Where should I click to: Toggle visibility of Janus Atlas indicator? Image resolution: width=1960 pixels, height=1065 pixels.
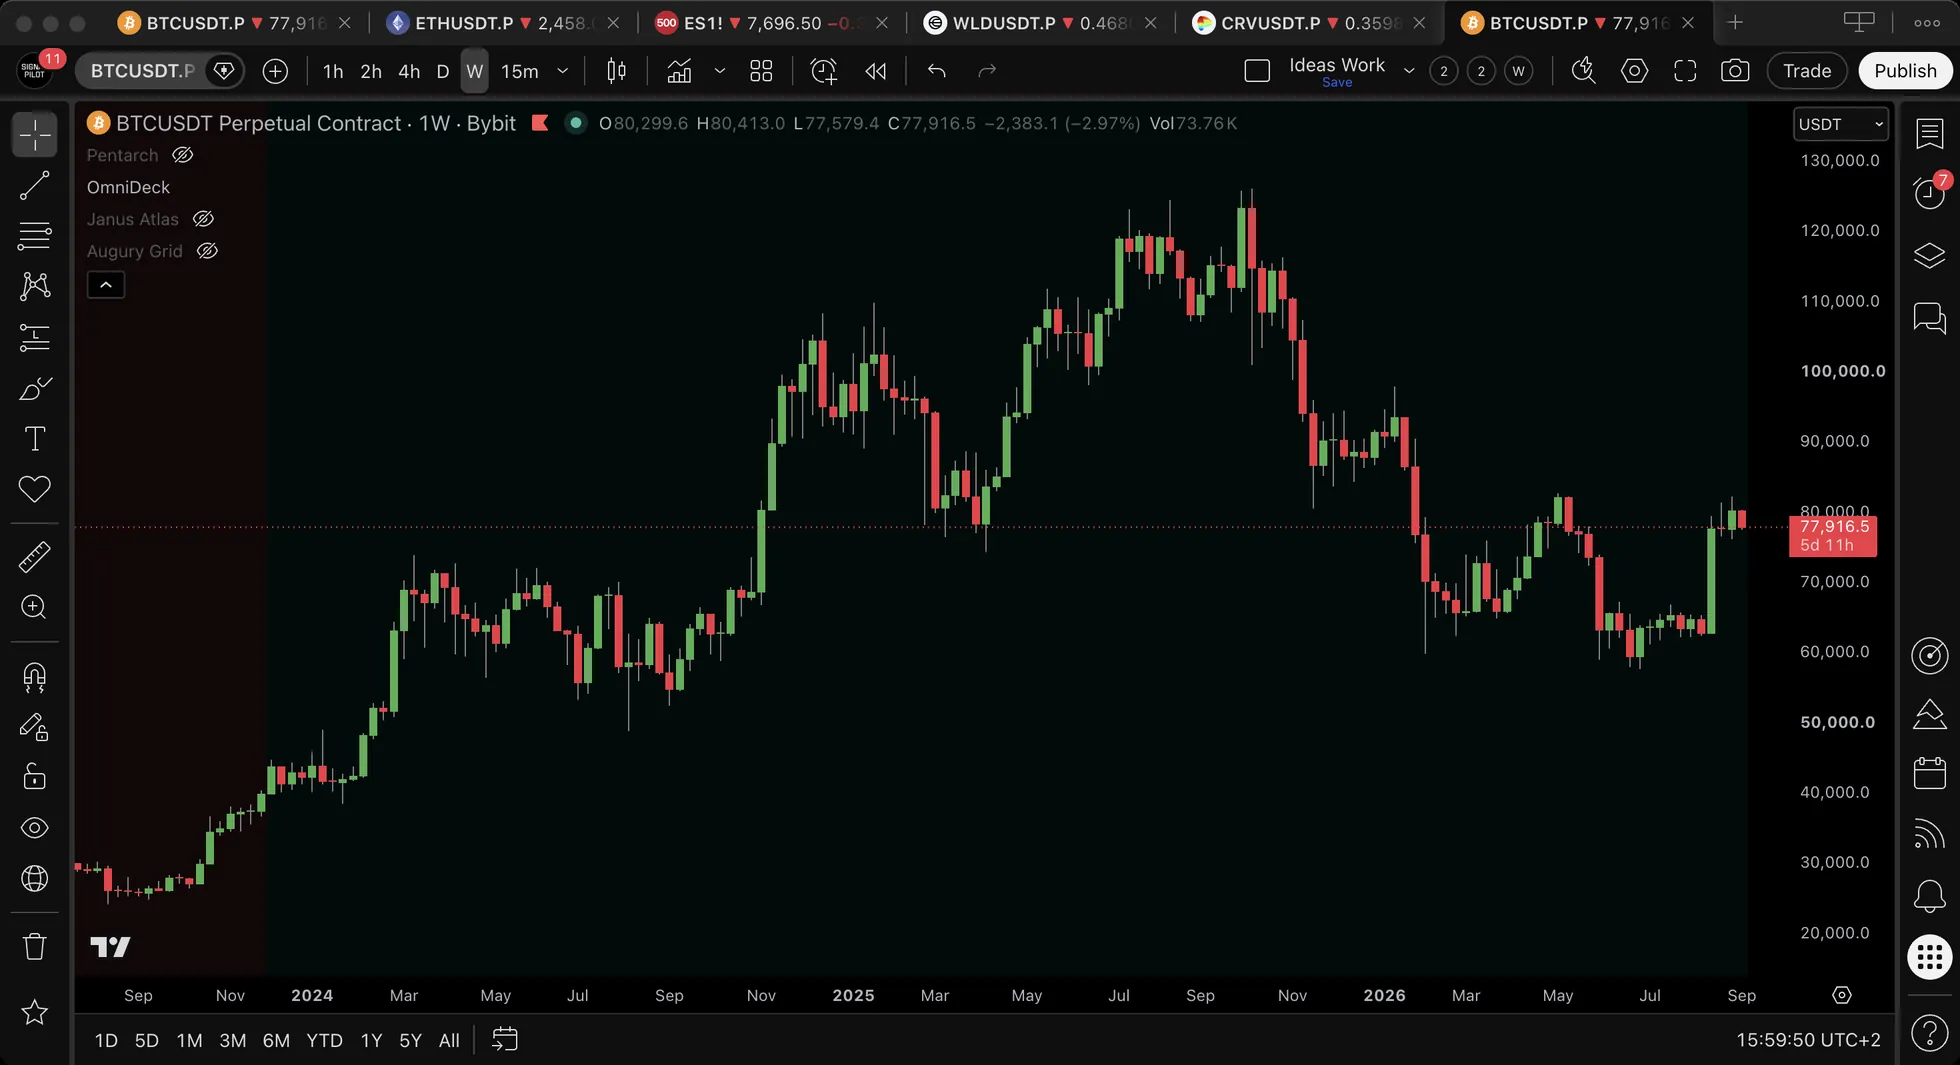click(x=203, y=219)
